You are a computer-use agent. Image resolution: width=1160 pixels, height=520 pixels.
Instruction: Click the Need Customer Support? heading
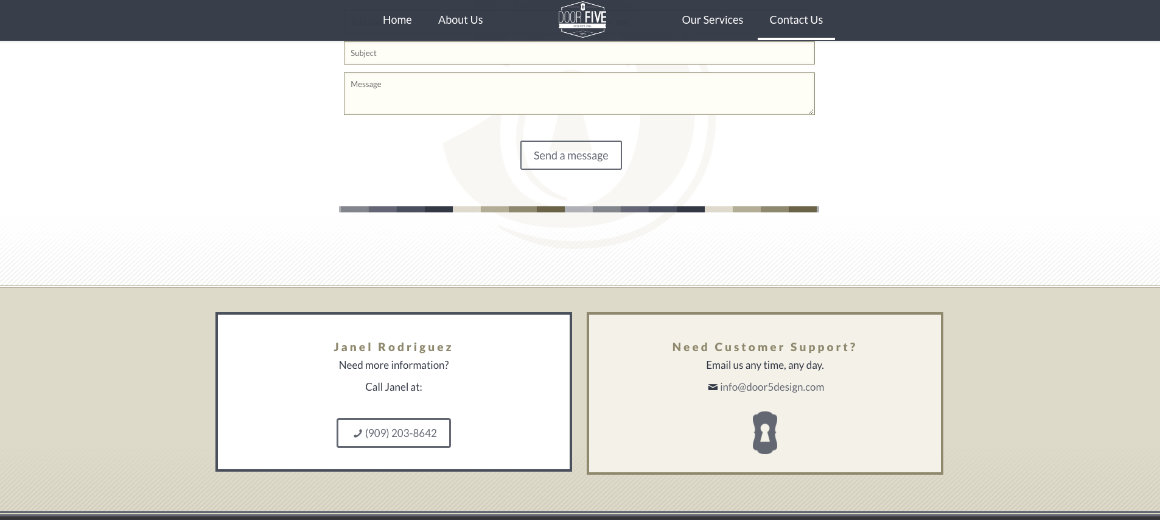765,347
